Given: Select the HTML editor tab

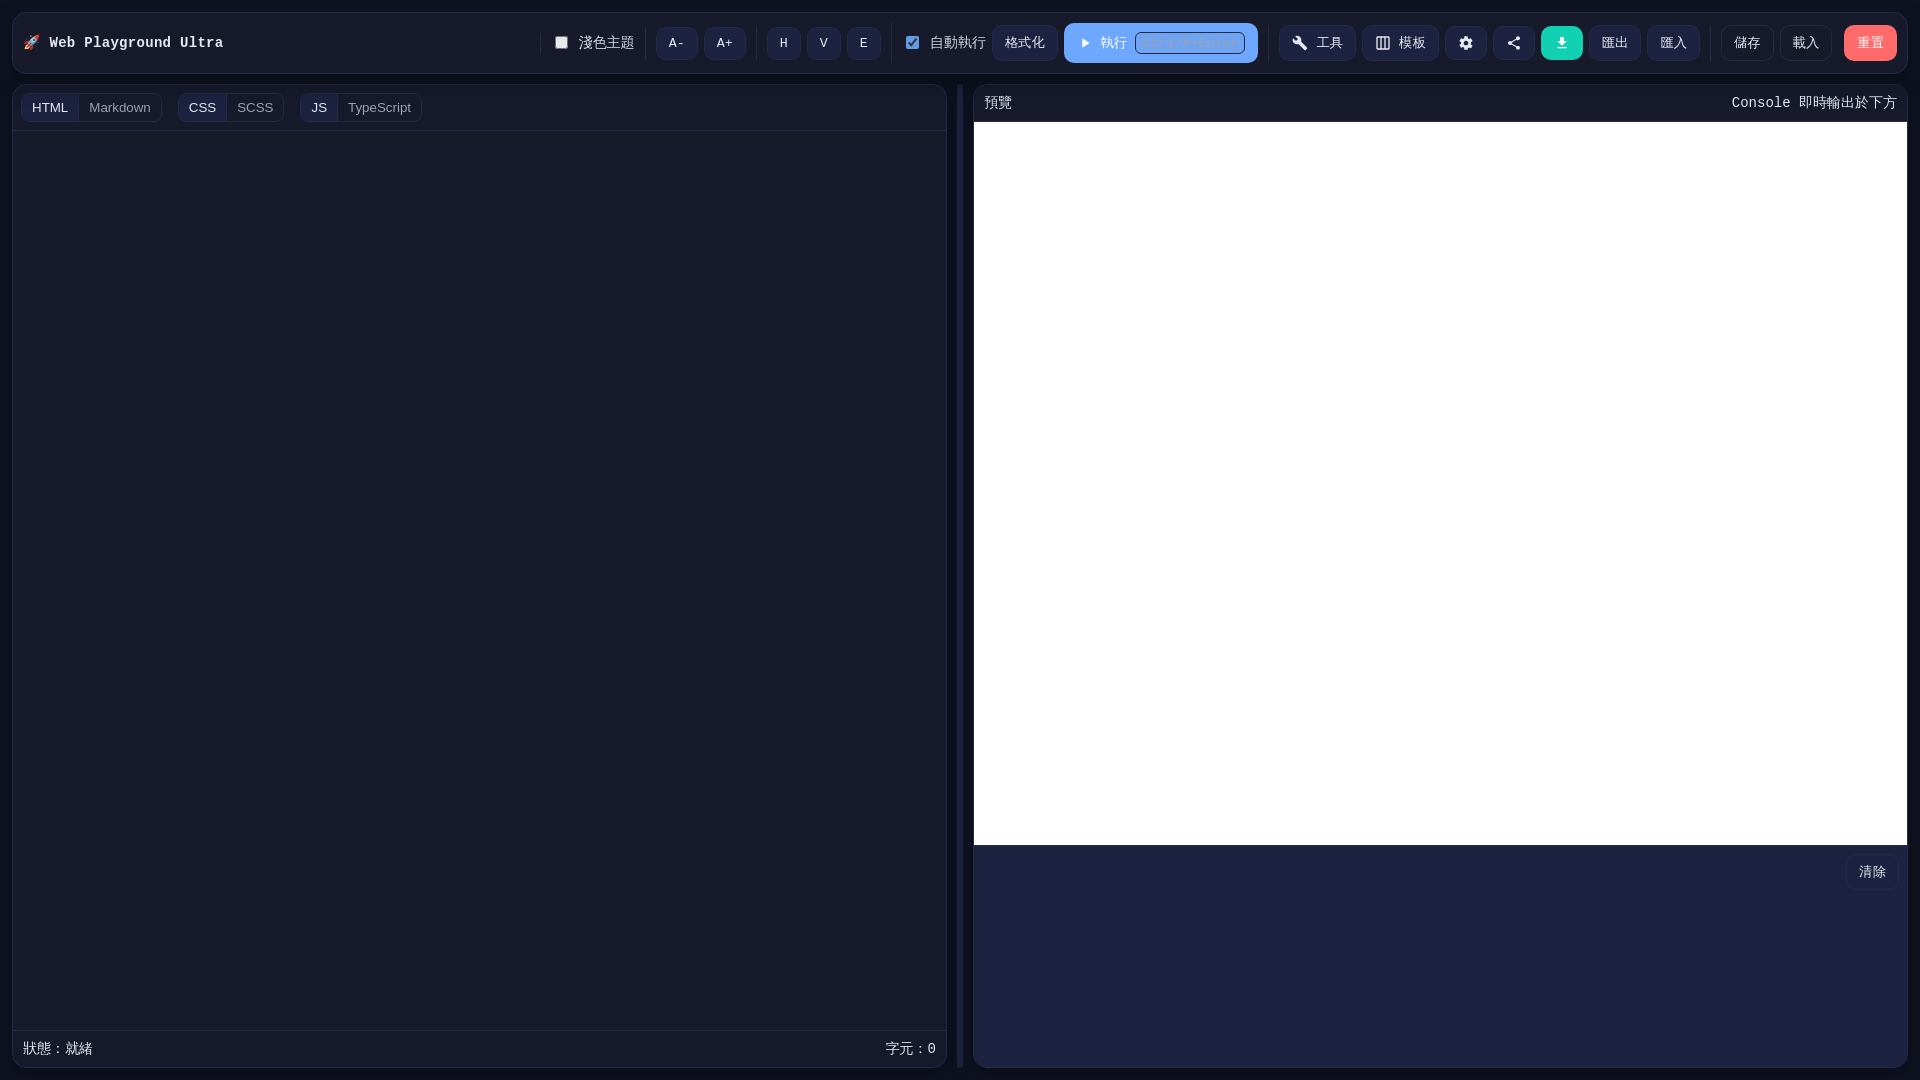Looking at the screenshot, I should coord(50,108).
